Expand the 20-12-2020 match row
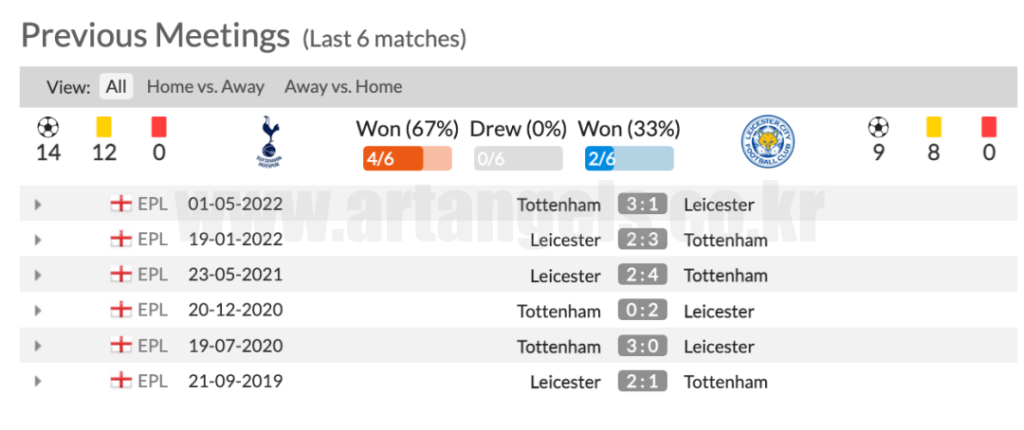The image size is (1024, 430). tap(38, 311)
